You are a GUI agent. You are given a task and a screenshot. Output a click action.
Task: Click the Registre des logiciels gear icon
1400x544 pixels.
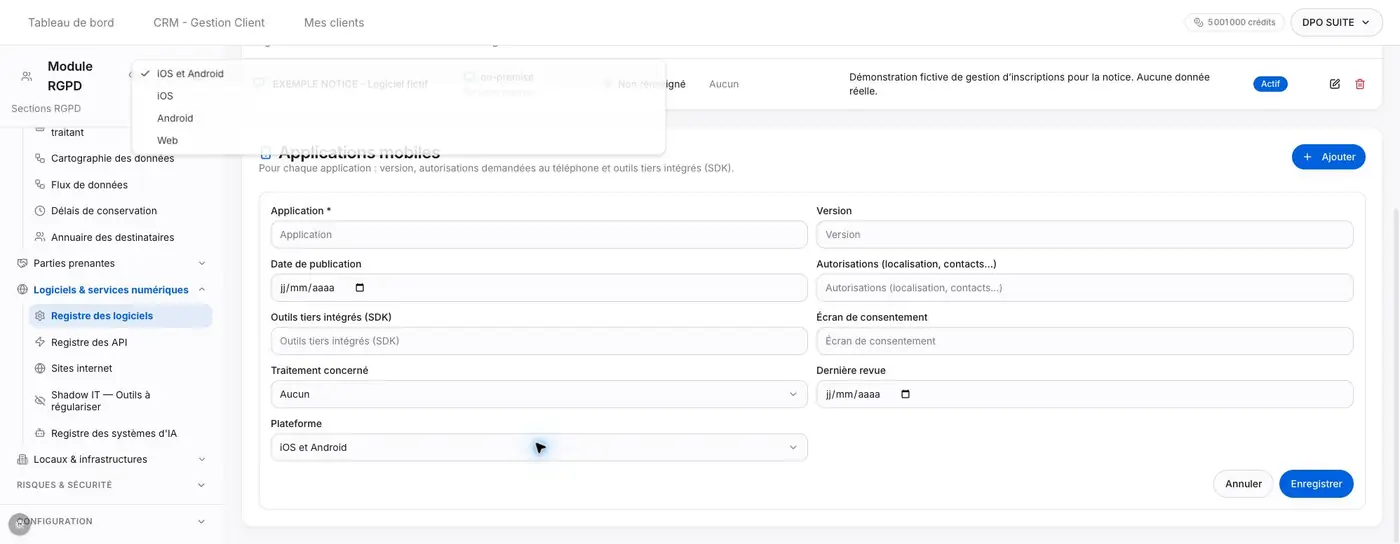(x=40, y=316)
